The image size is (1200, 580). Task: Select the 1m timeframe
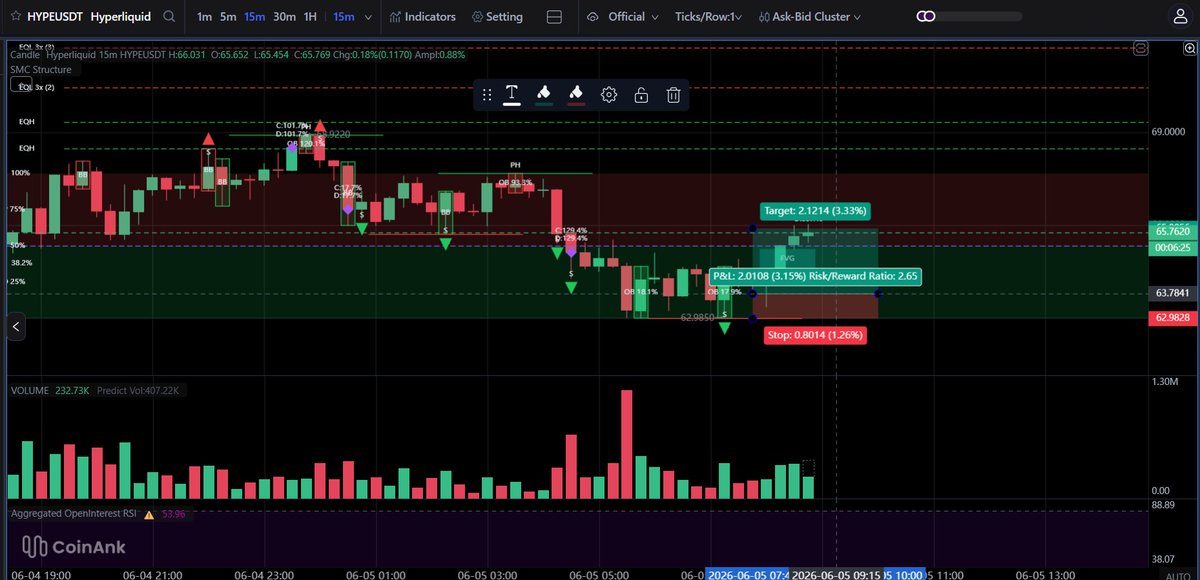pyautogui.click(x=204, y=17)
